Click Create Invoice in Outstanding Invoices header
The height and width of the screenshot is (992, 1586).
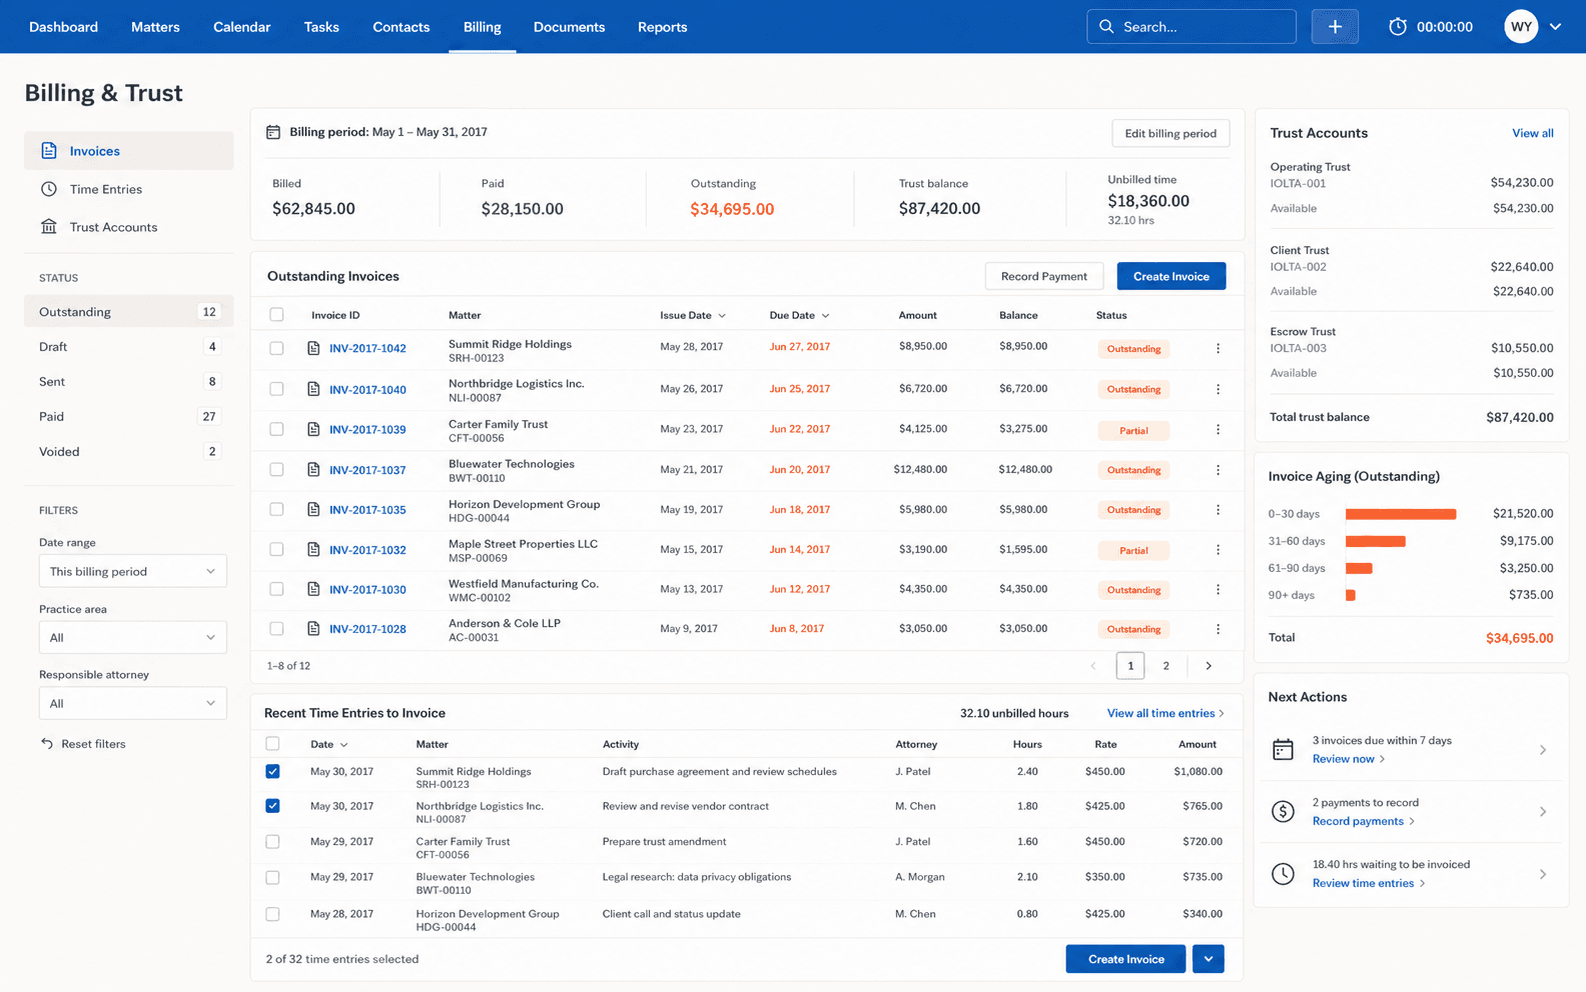[x=1171, y=276]
